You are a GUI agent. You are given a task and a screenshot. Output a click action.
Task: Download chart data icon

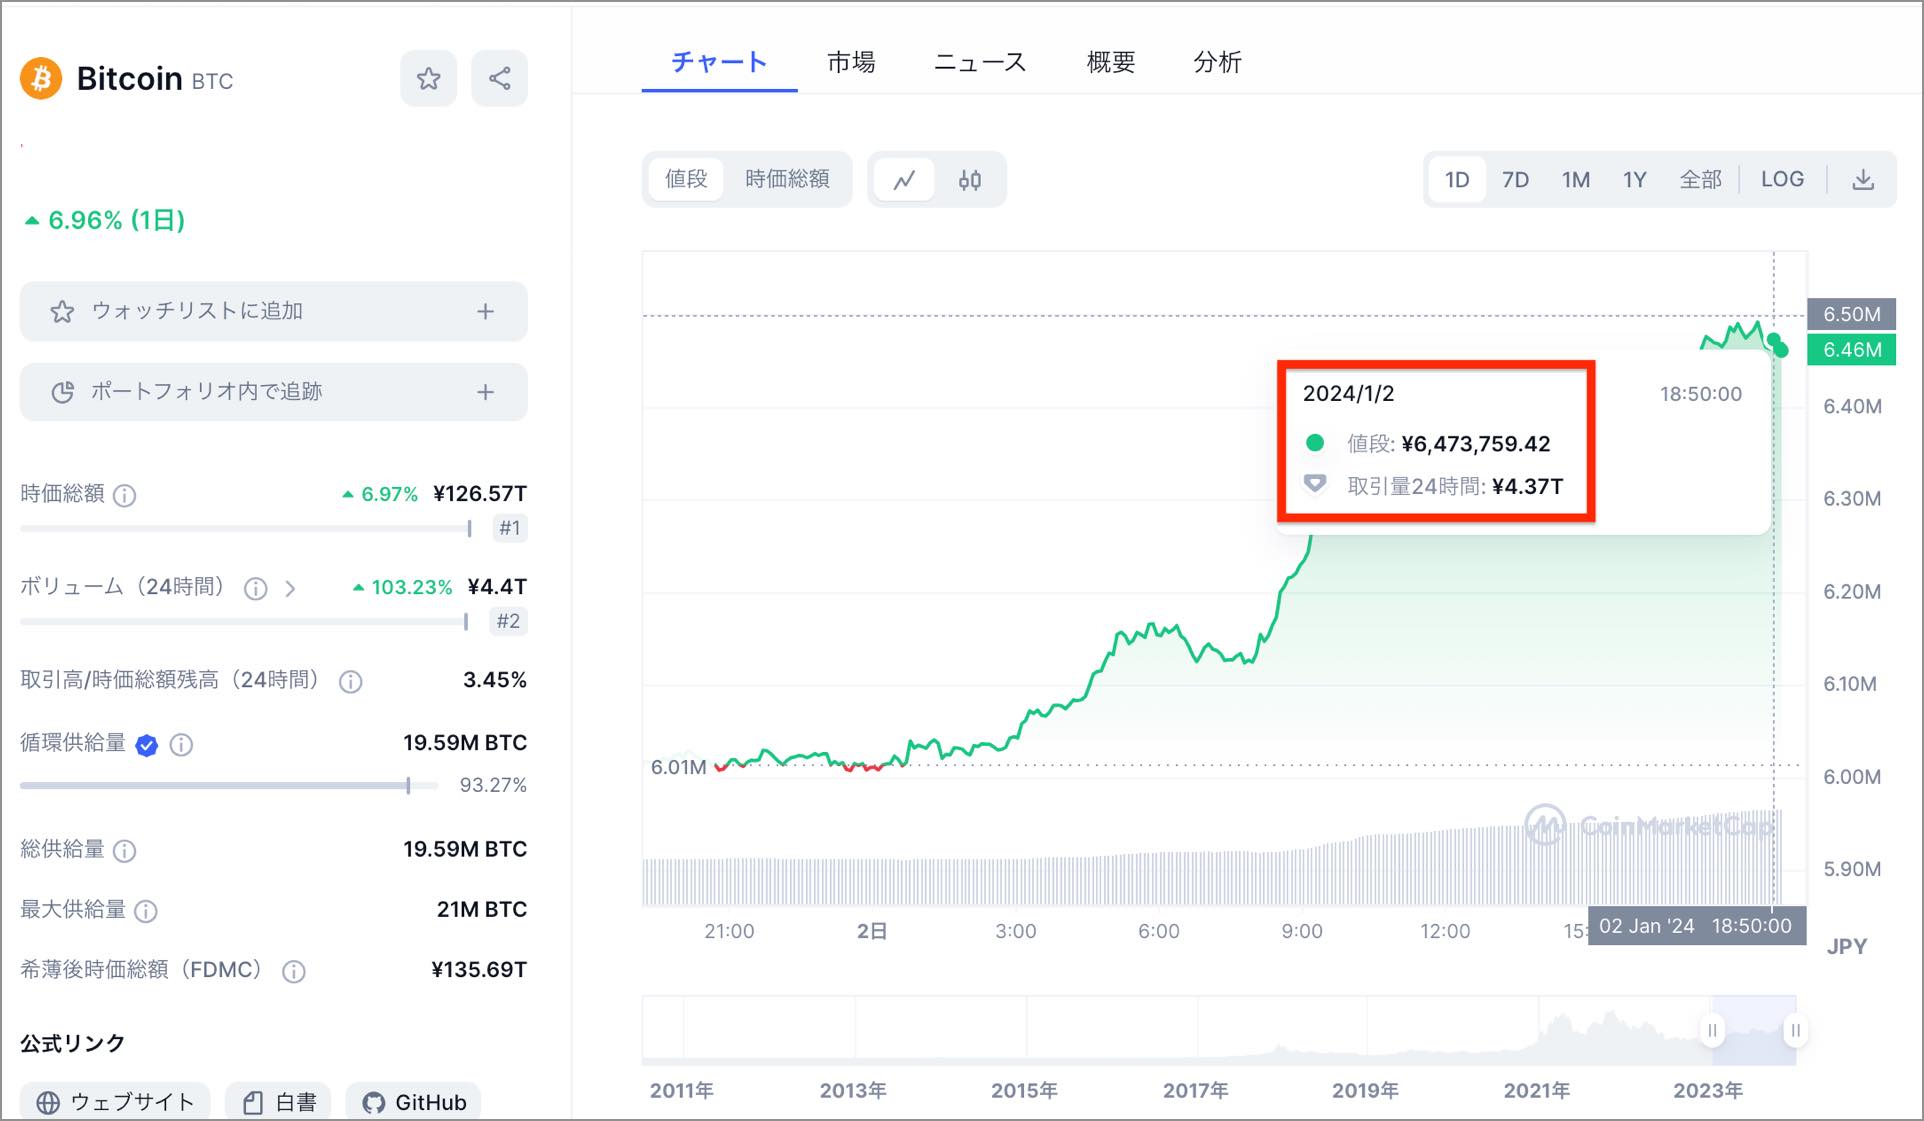[1862, 180]
